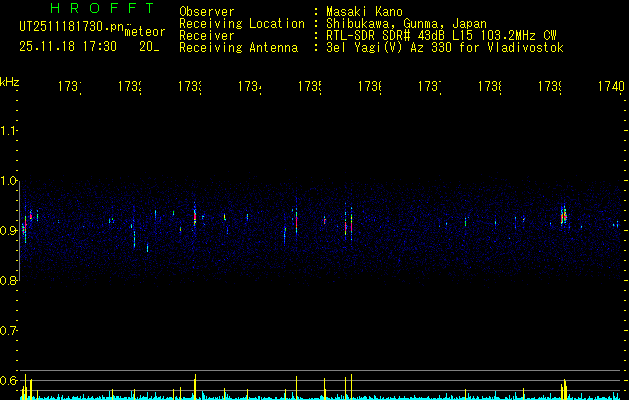Click the "Receiving Location" label
This screenshot has height=400, width=629.
[242, 24]
